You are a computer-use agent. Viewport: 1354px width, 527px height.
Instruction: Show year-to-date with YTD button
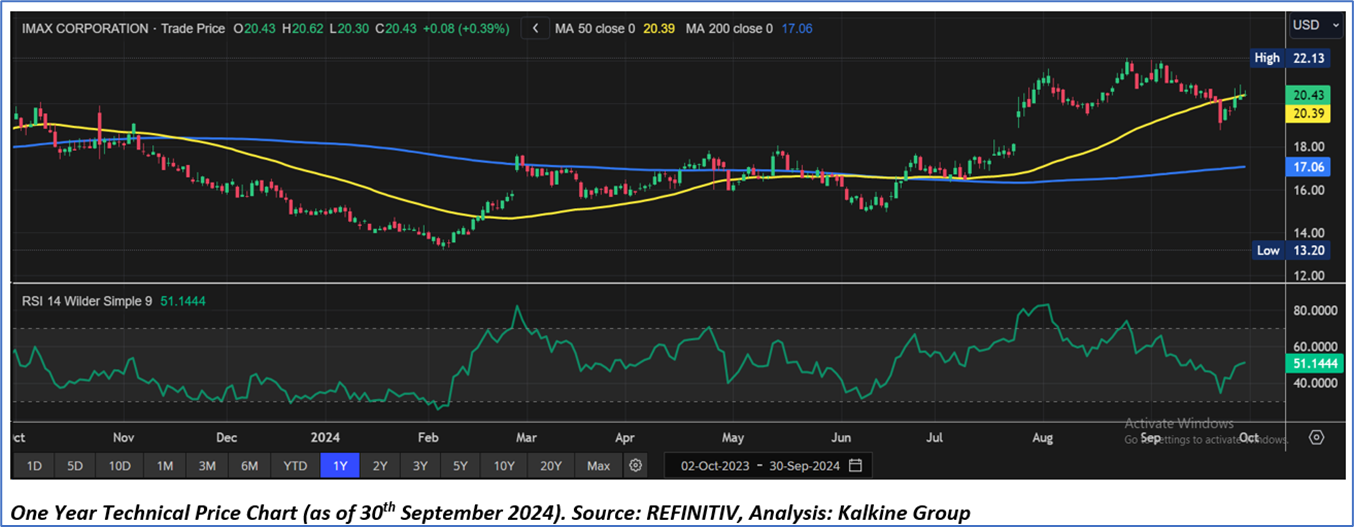click(295, 466)
